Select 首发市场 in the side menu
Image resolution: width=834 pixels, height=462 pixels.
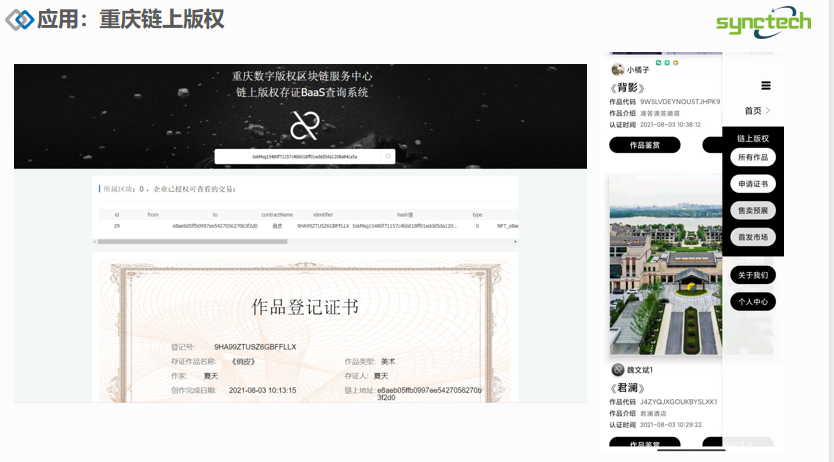coord(753,237)
